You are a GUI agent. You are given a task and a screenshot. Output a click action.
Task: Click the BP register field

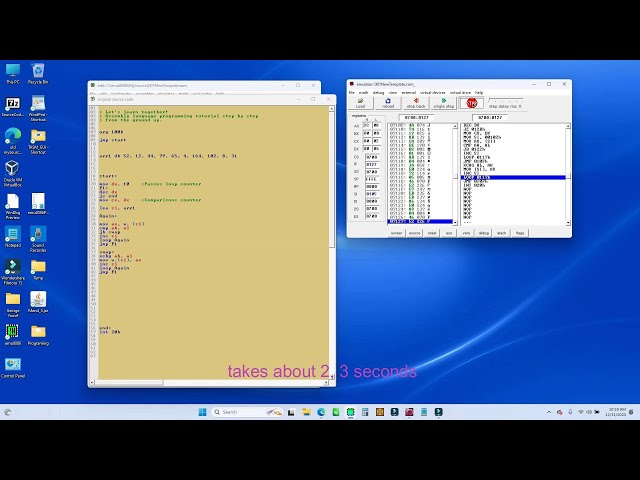click(x=371, y=187)
